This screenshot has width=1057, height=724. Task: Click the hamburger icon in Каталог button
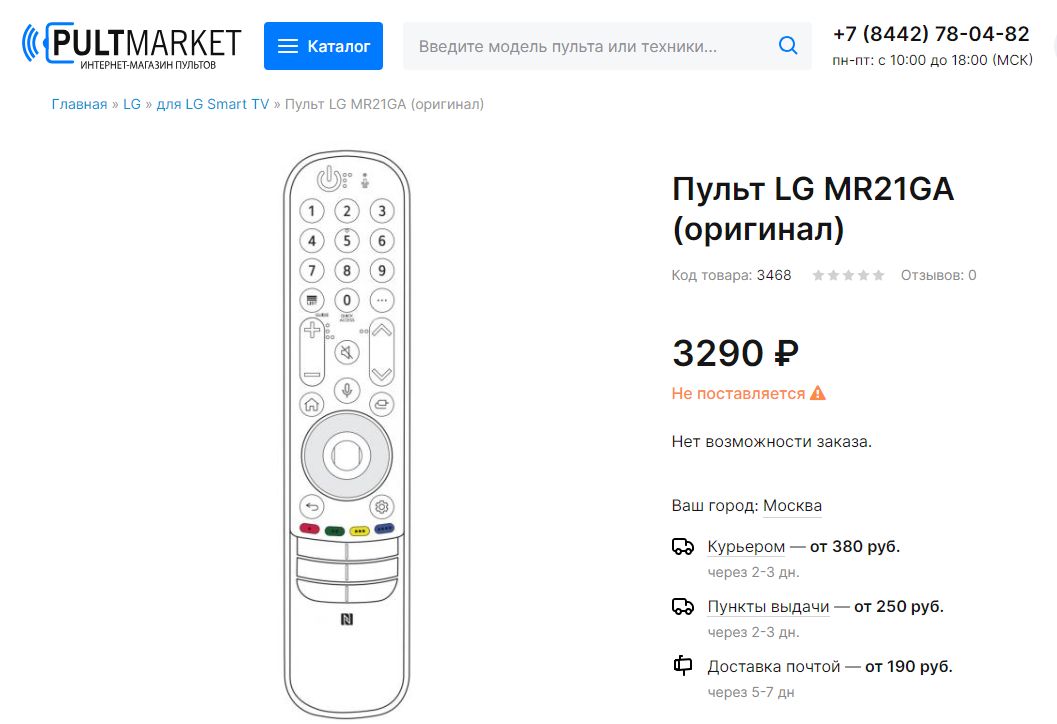pos(288,46)
